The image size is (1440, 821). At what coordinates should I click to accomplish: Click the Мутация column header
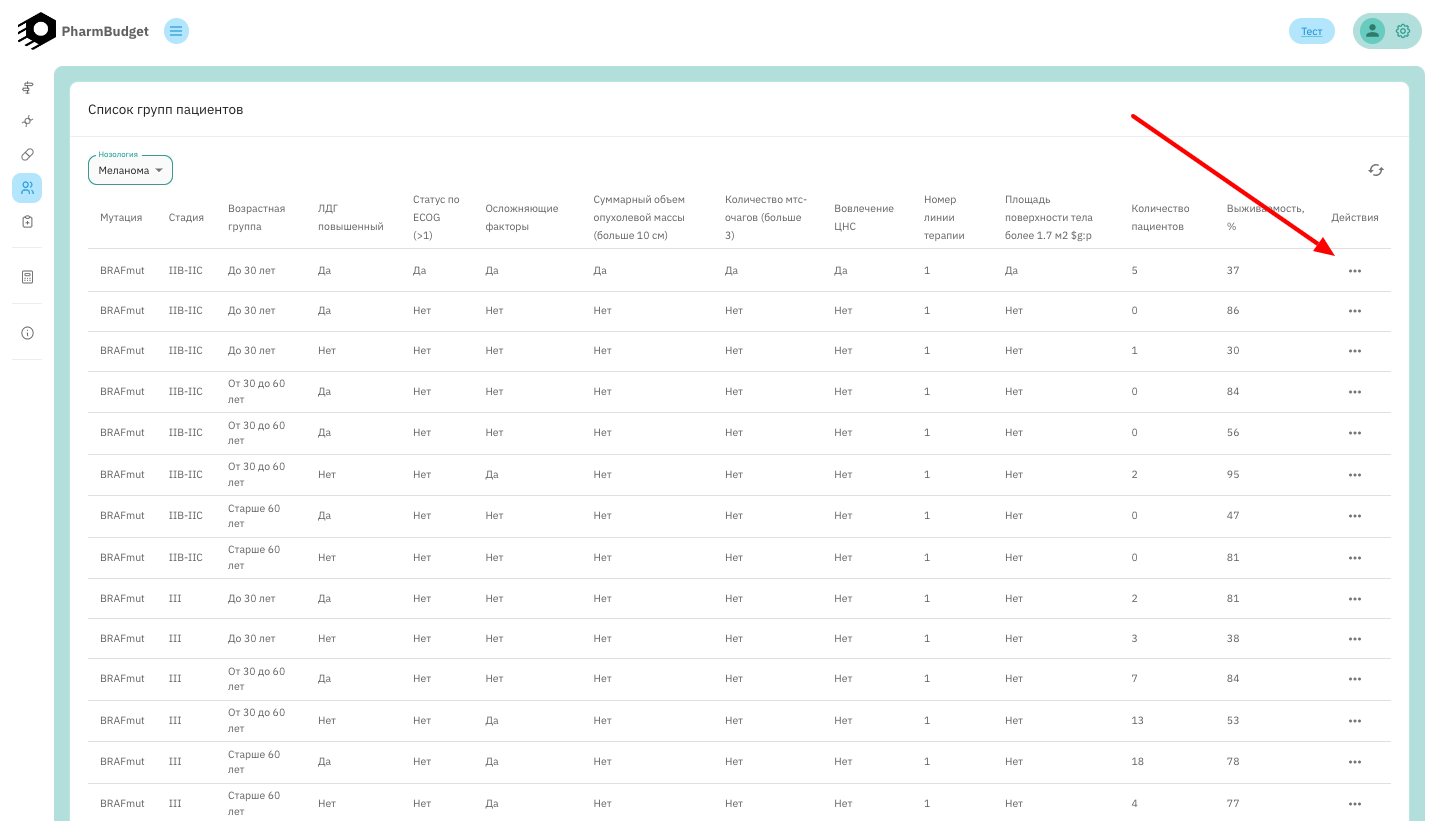point(121,217)
